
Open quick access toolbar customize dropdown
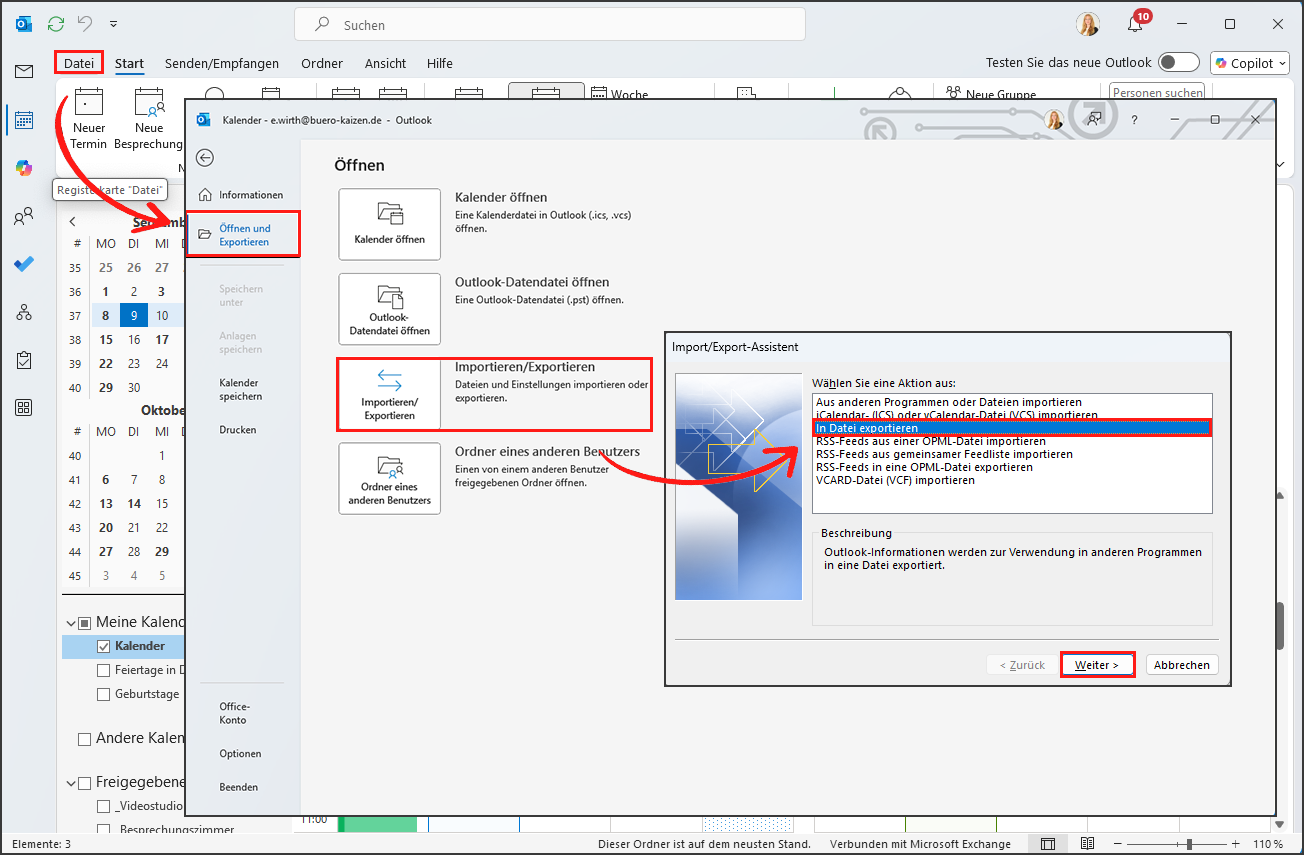[x=112, y=23]
